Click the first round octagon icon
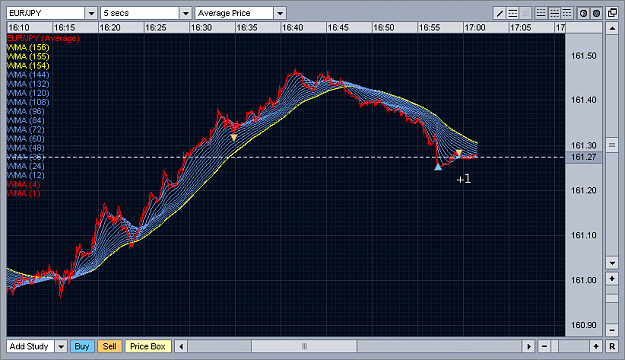The height and width of the screenshot is (360, 625). (x=583, y=13)
